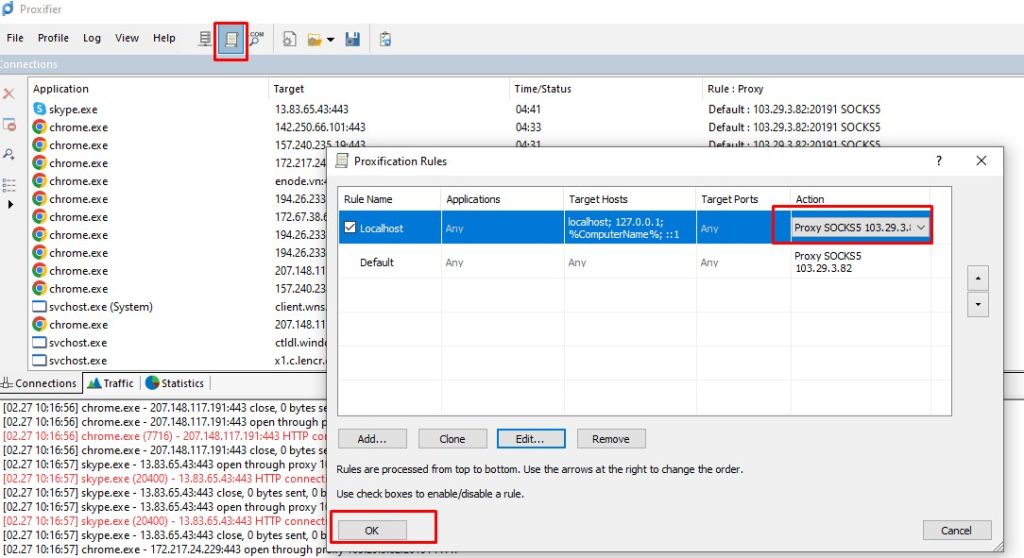The height and width of the screenshot is (558, 1024).
Task: Switch to the Statistics tab
Action: (x=175, y=383)
